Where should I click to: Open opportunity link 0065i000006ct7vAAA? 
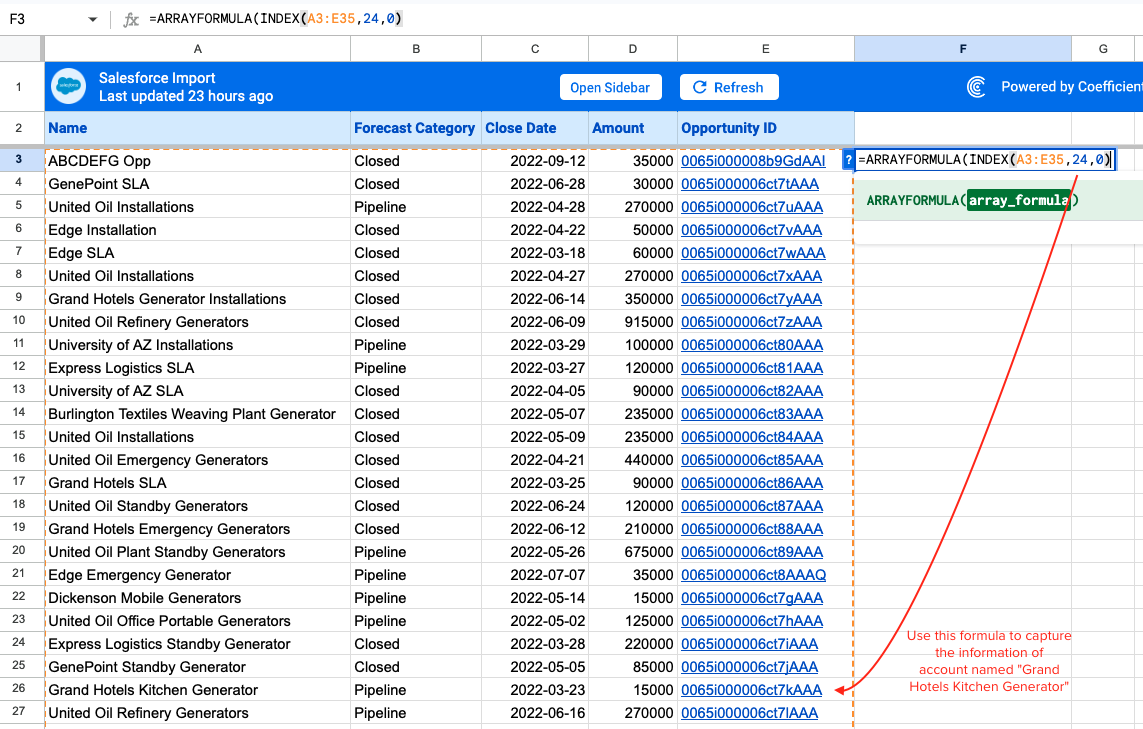click(752, 230)
